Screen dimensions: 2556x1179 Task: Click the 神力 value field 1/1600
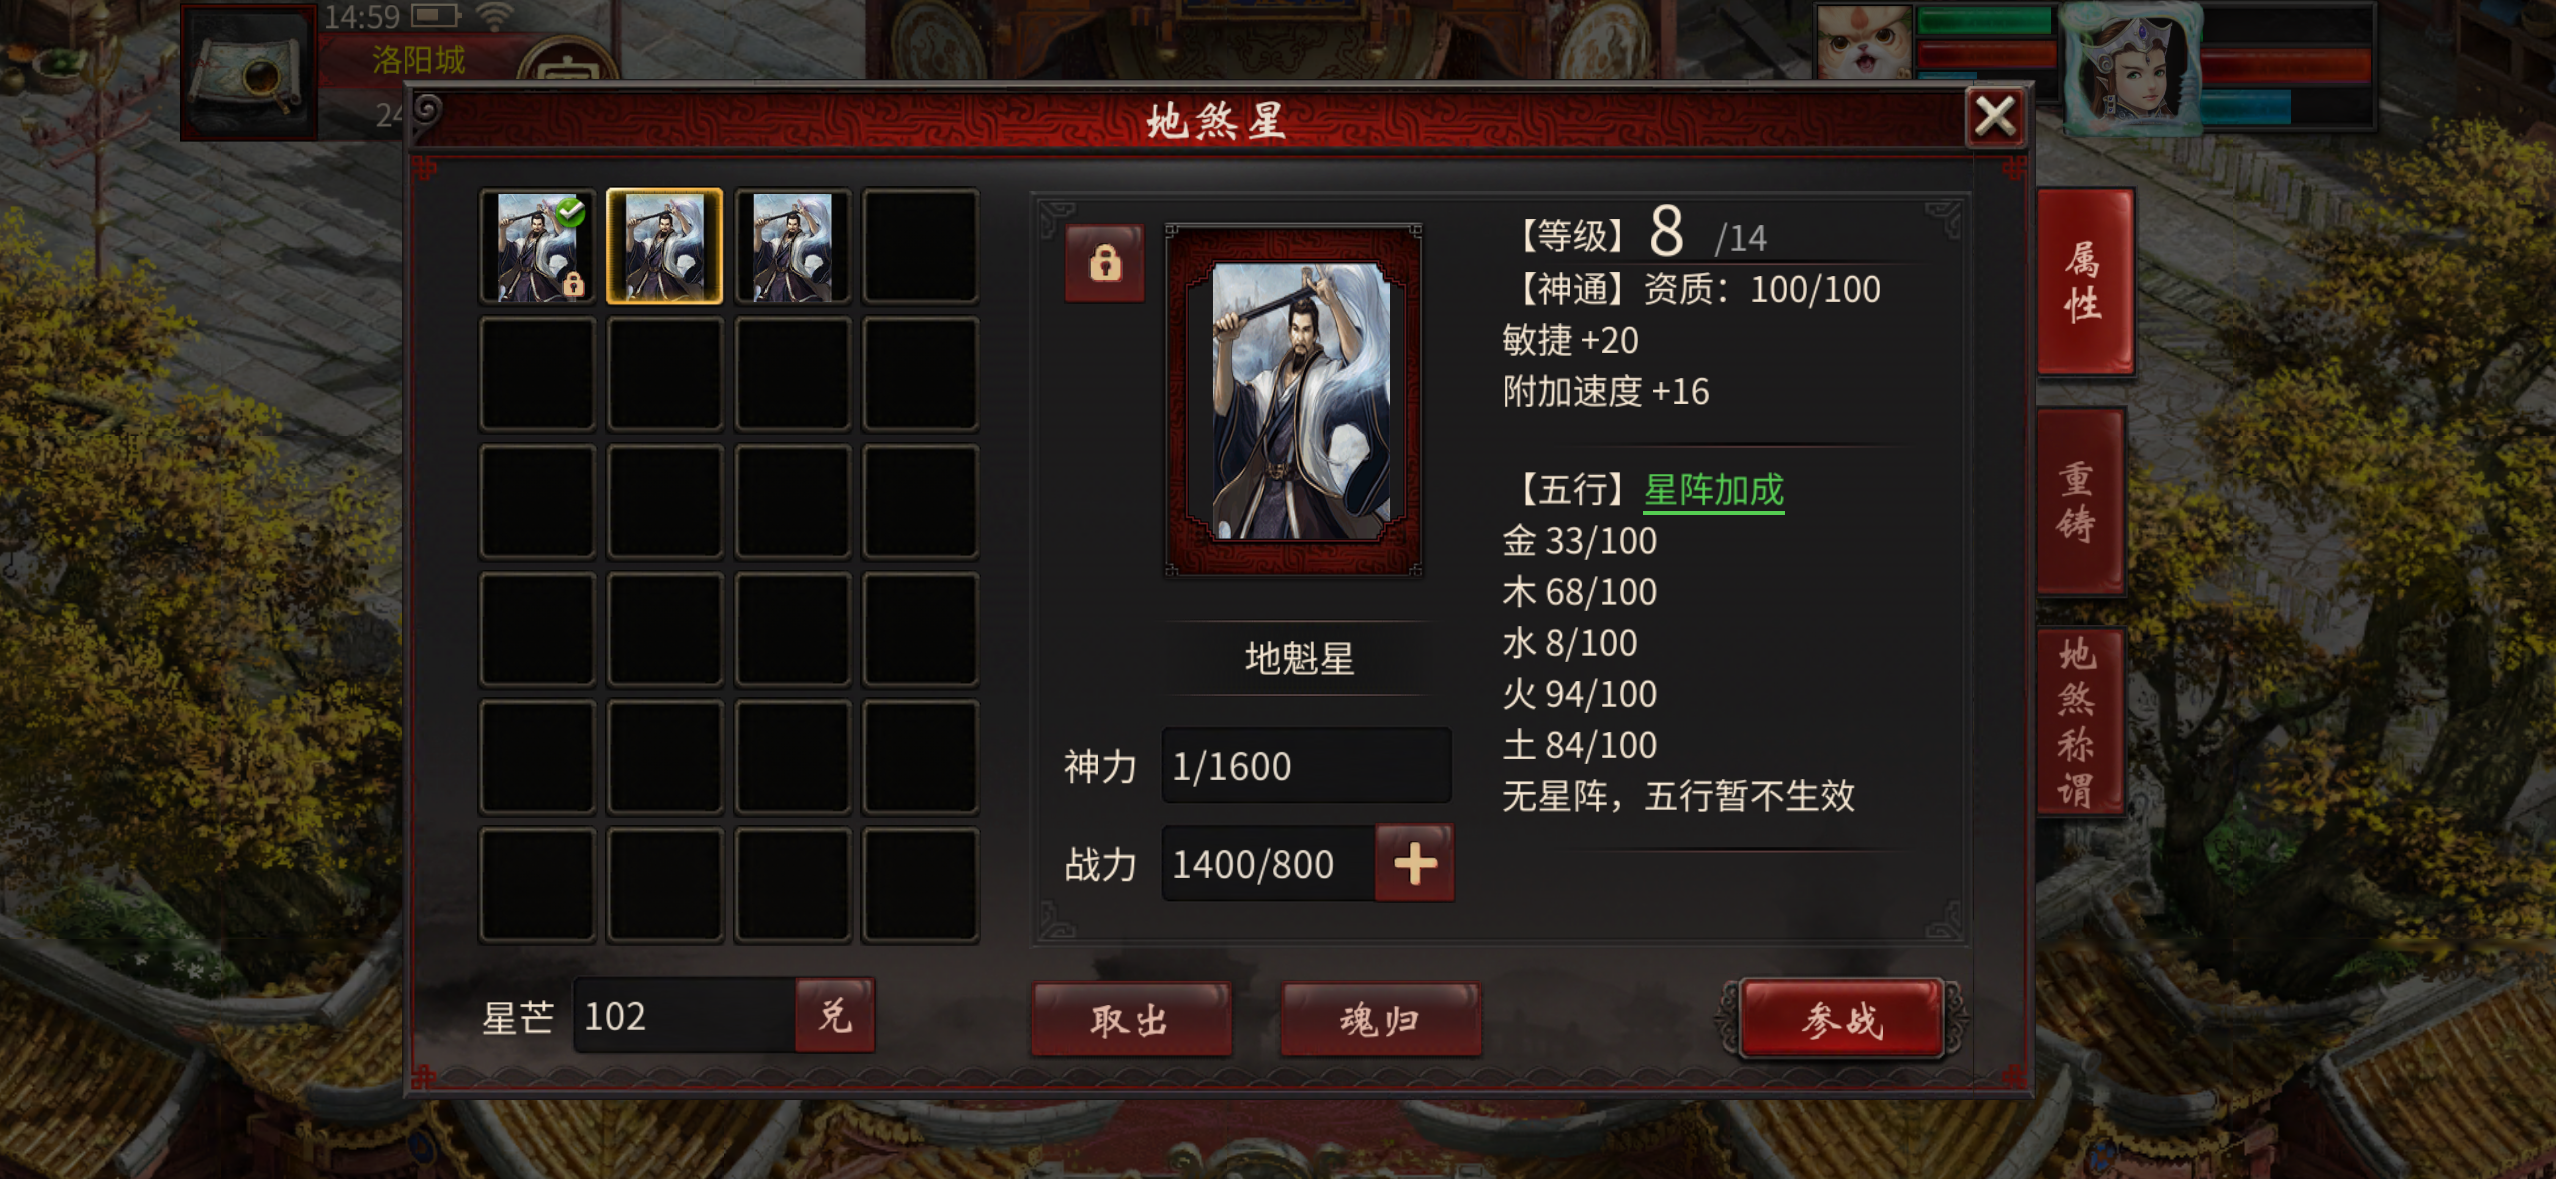pyautogui.click(x=1305, y=766)
